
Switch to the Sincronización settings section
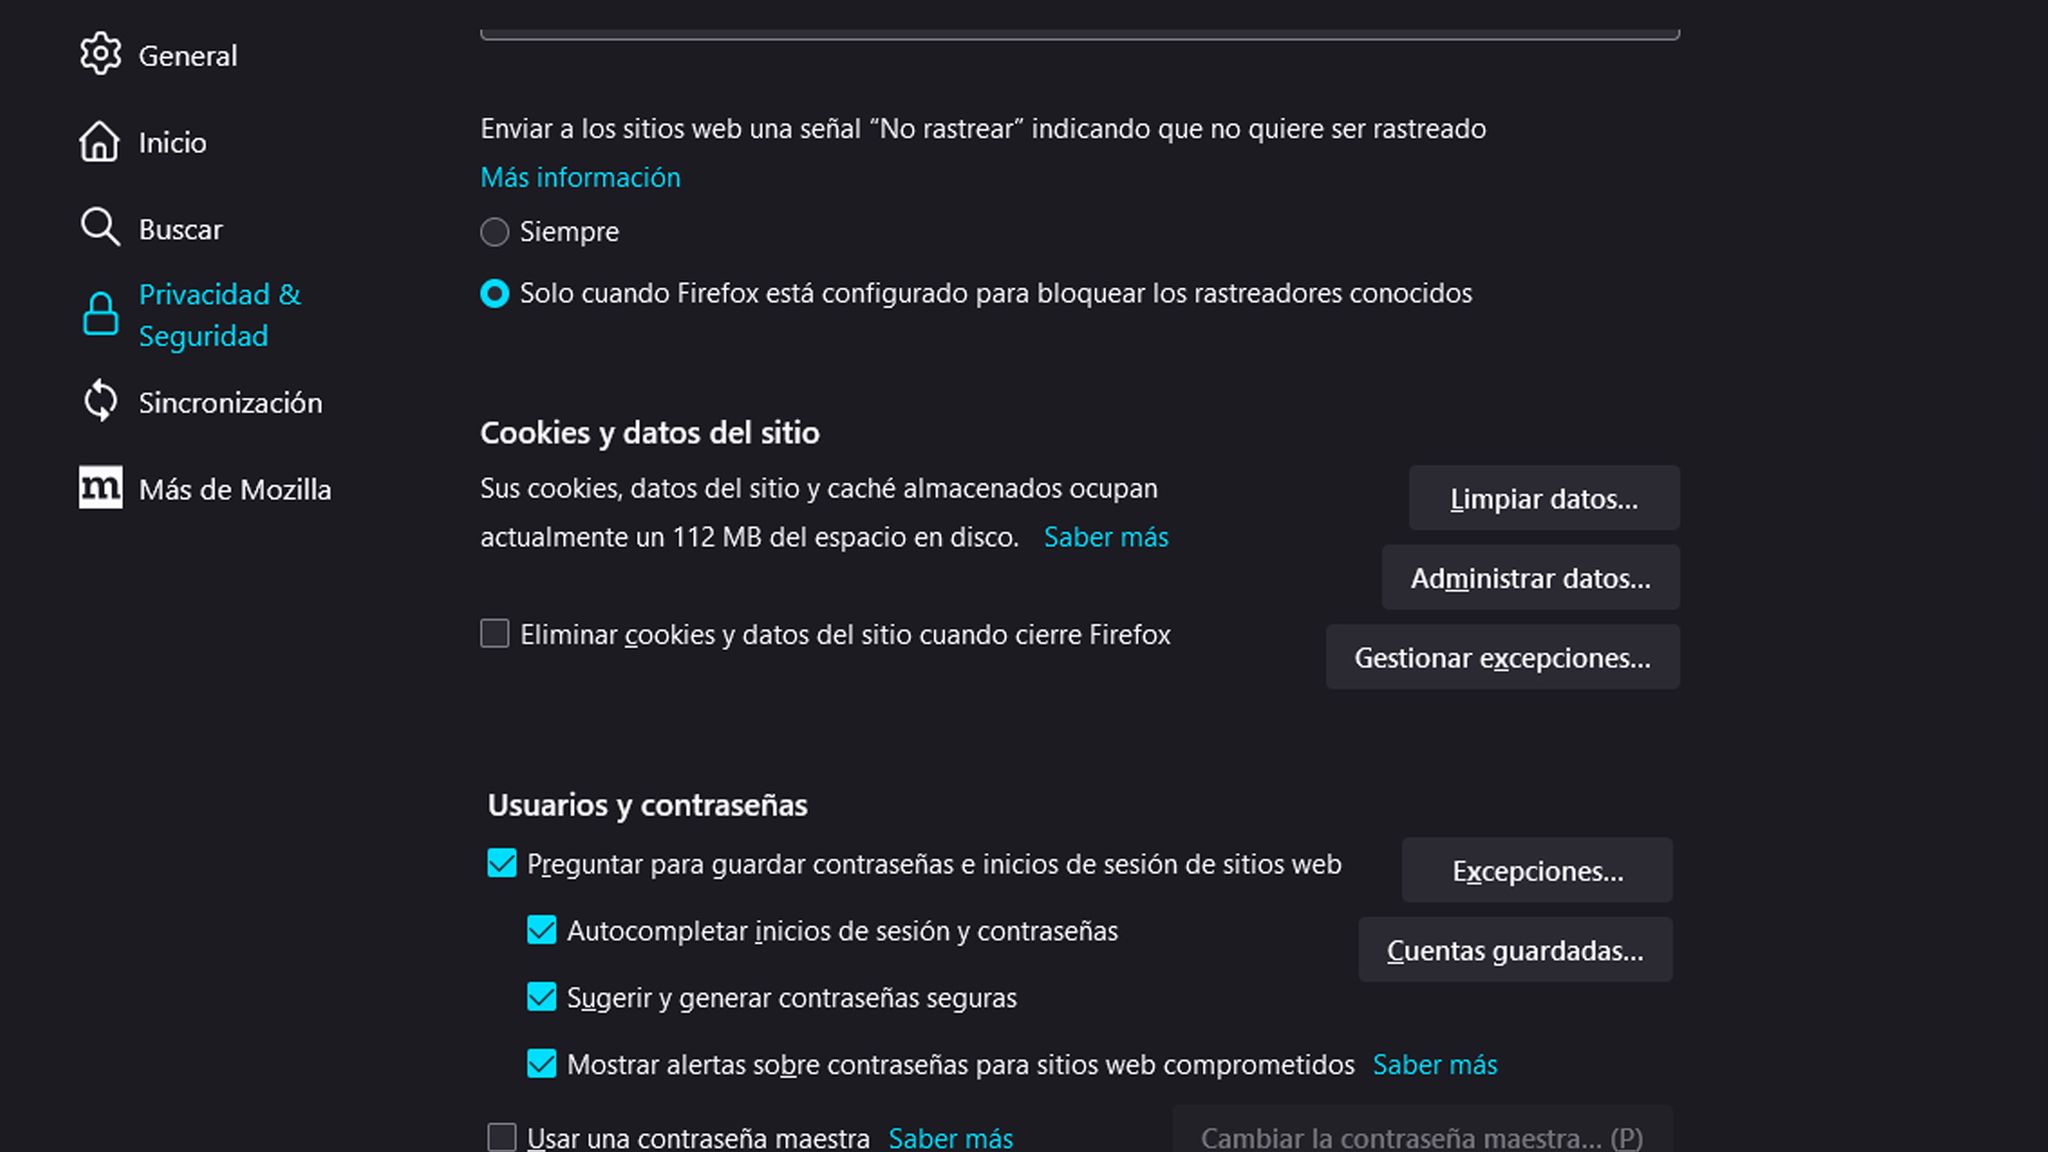tap(231, 401)
